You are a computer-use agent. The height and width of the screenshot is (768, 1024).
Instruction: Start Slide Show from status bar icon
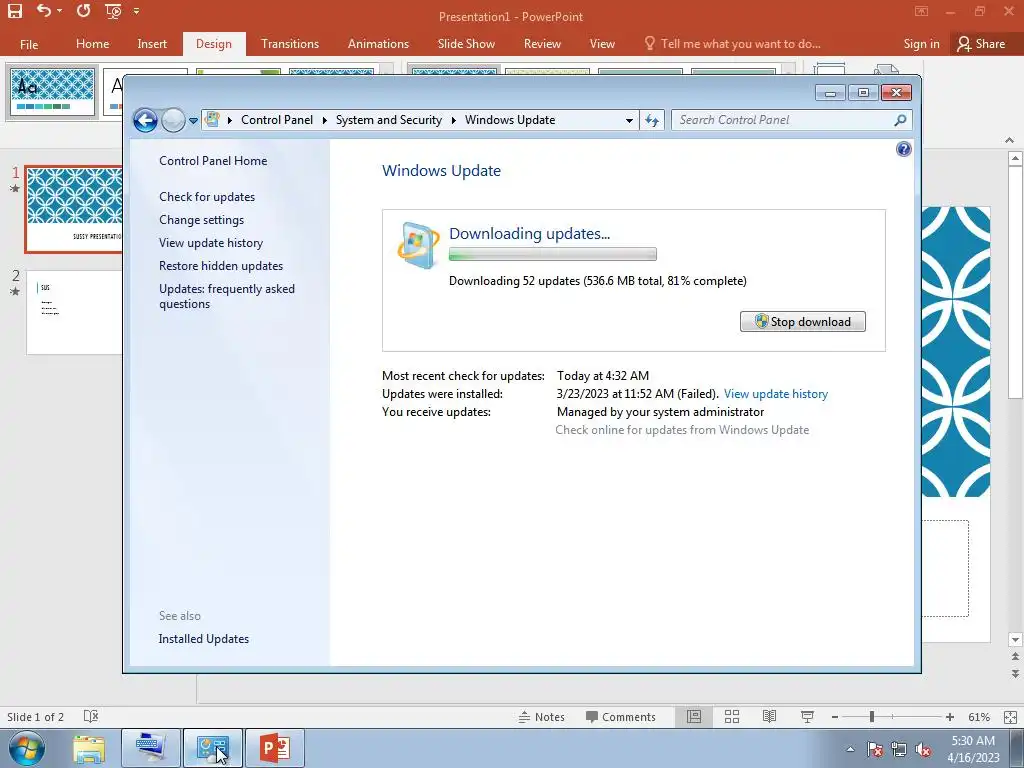pos(807,717)
